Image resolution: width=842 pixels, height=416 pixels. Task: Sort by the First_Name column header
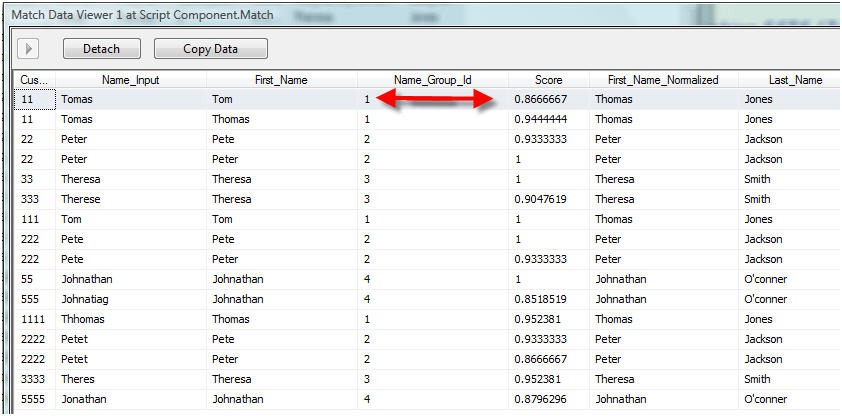(x=282, y=80)
